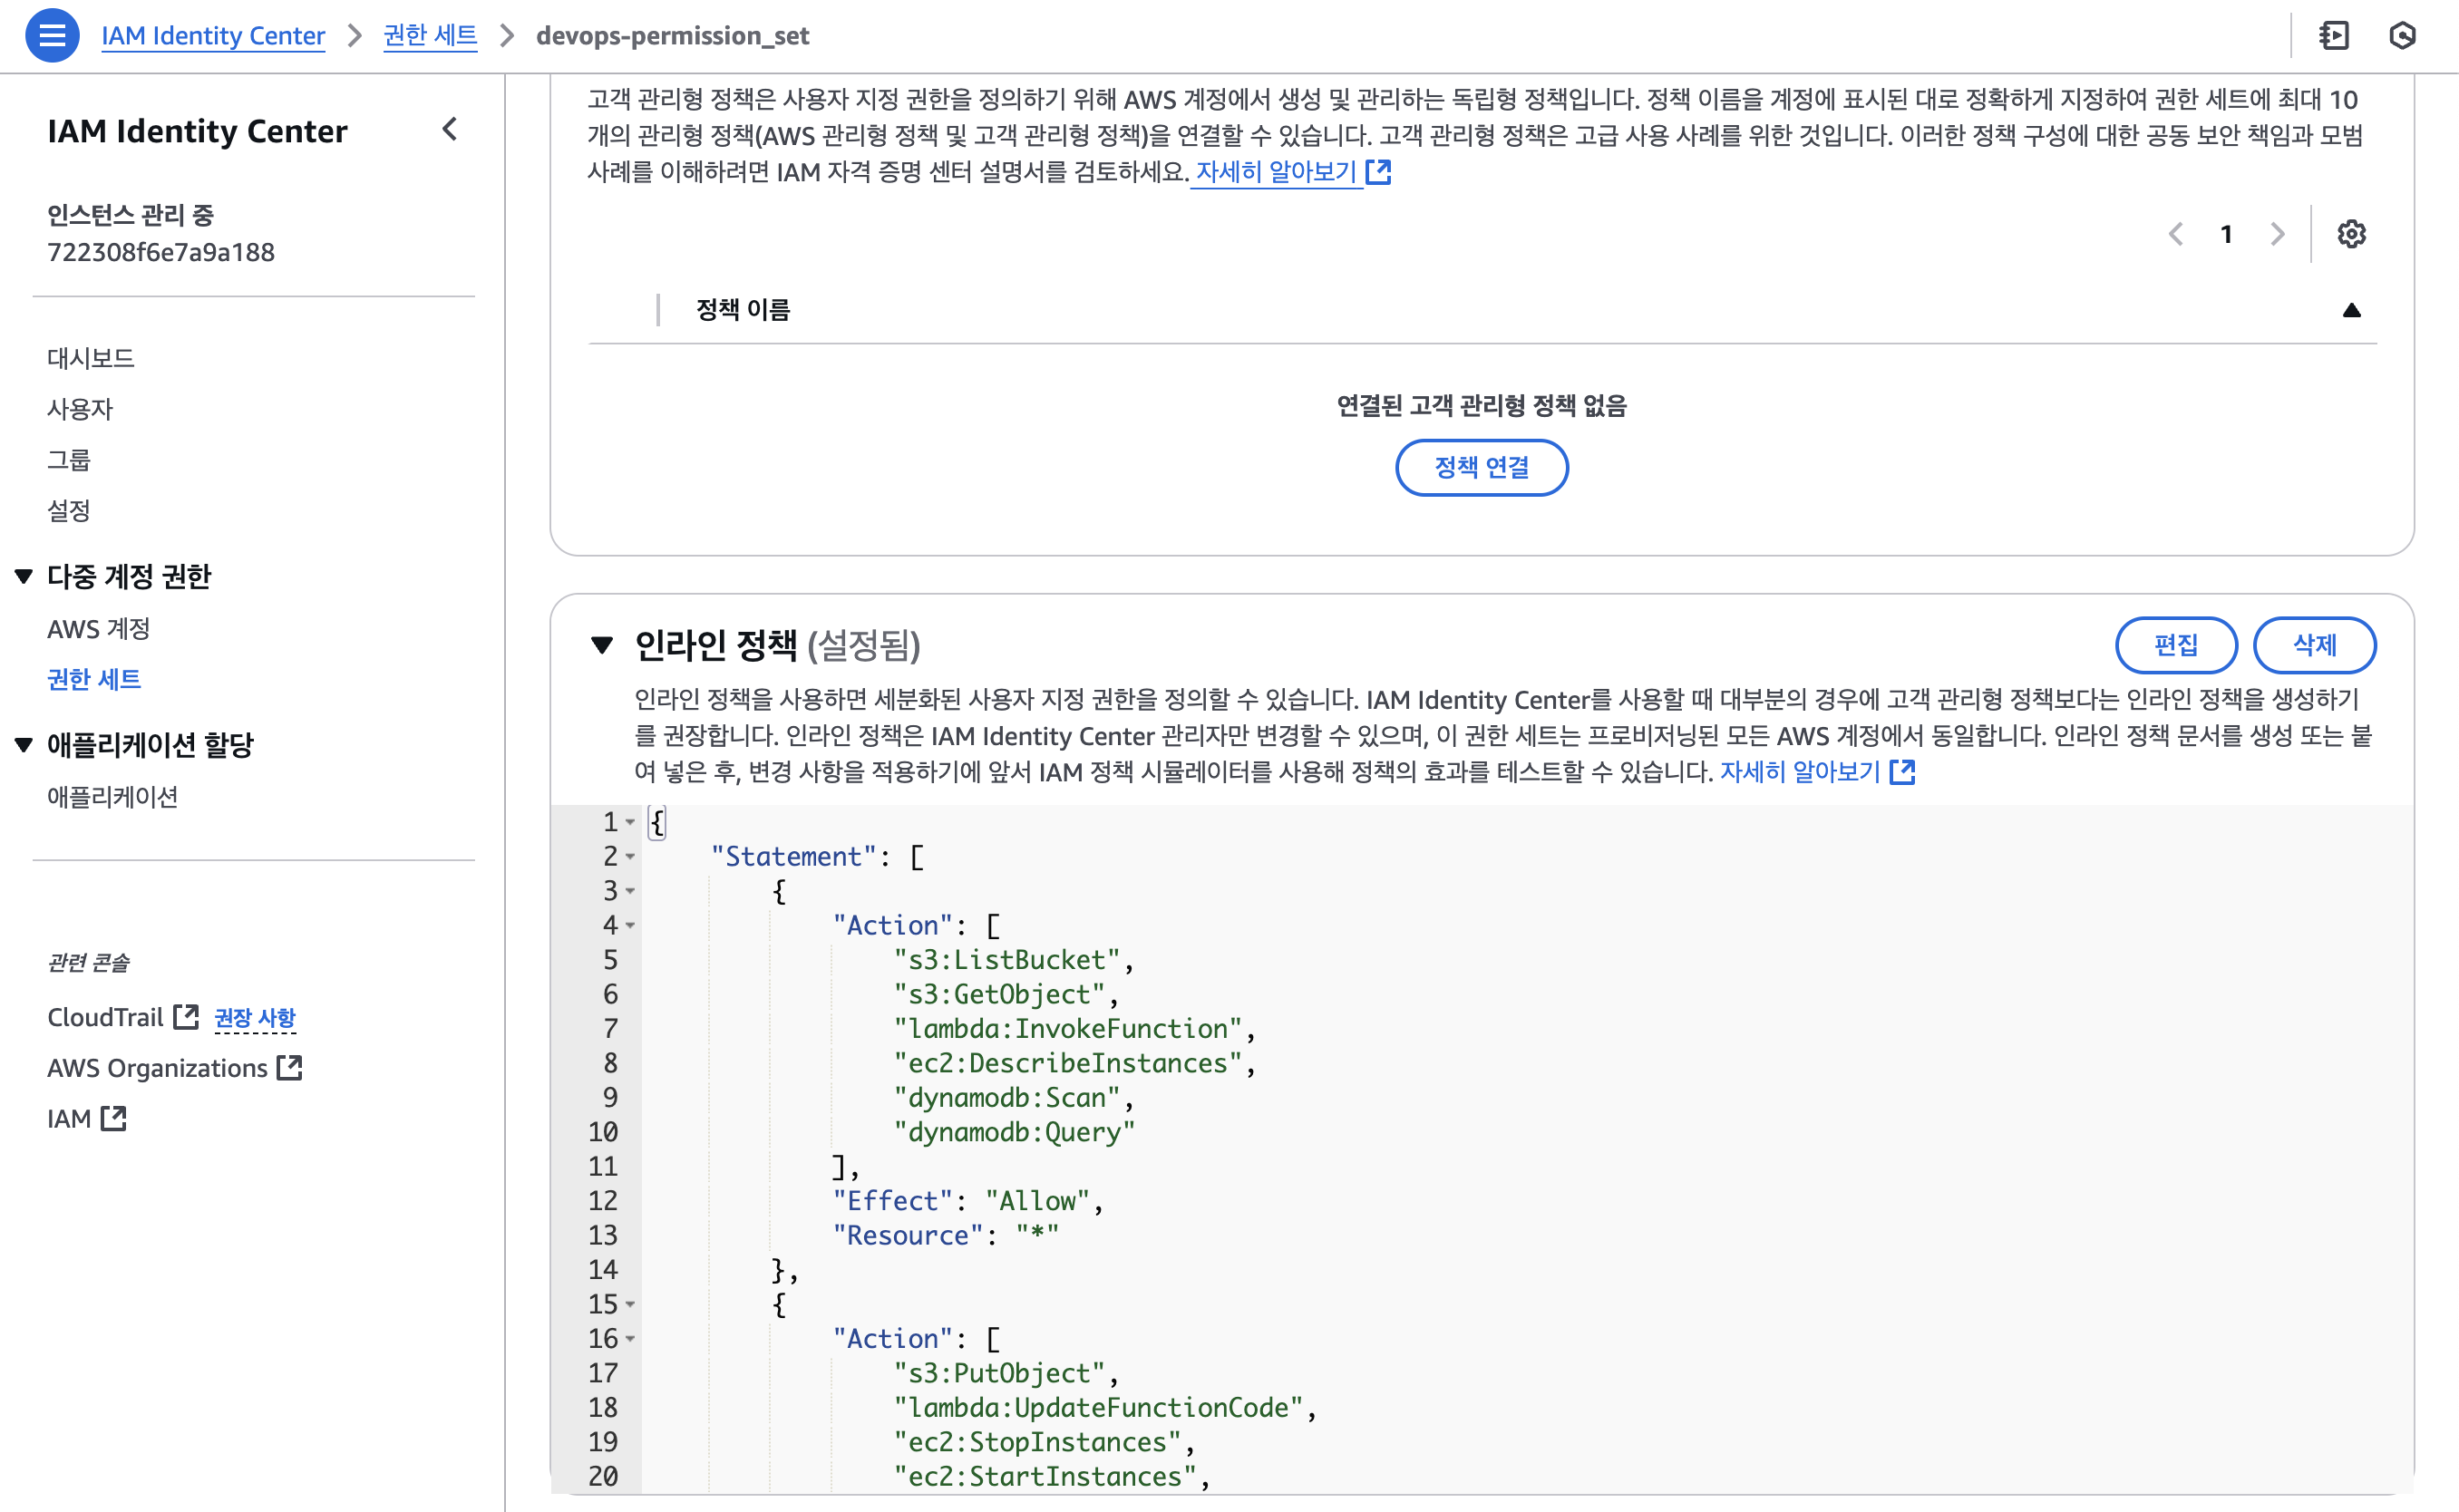Click the 정책 연결 button
Screen dimensions: 2459x1512
click(x=1481, y=468)
